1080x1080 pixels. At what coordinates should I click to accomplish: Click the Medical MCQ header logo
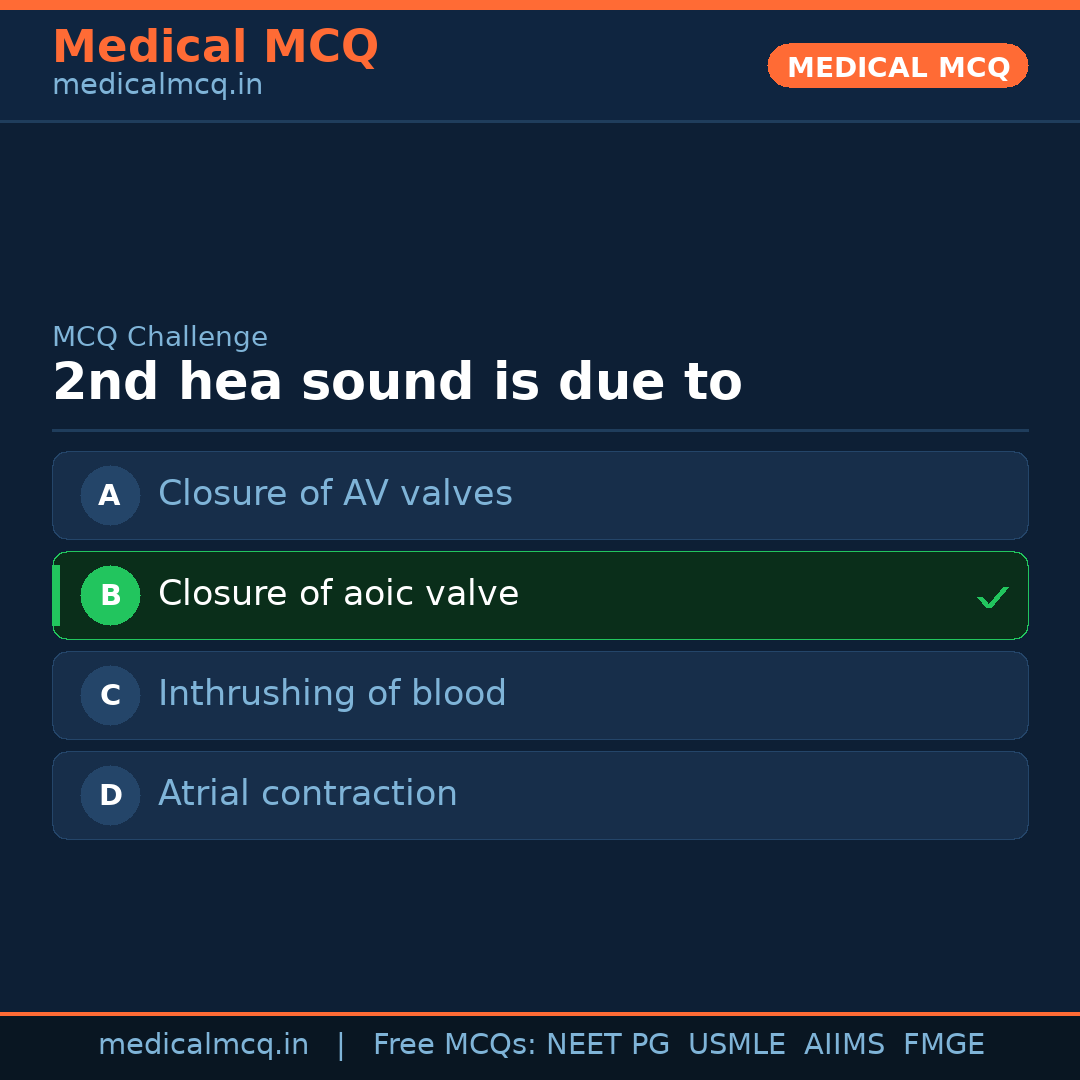click(x=215, y=46)
